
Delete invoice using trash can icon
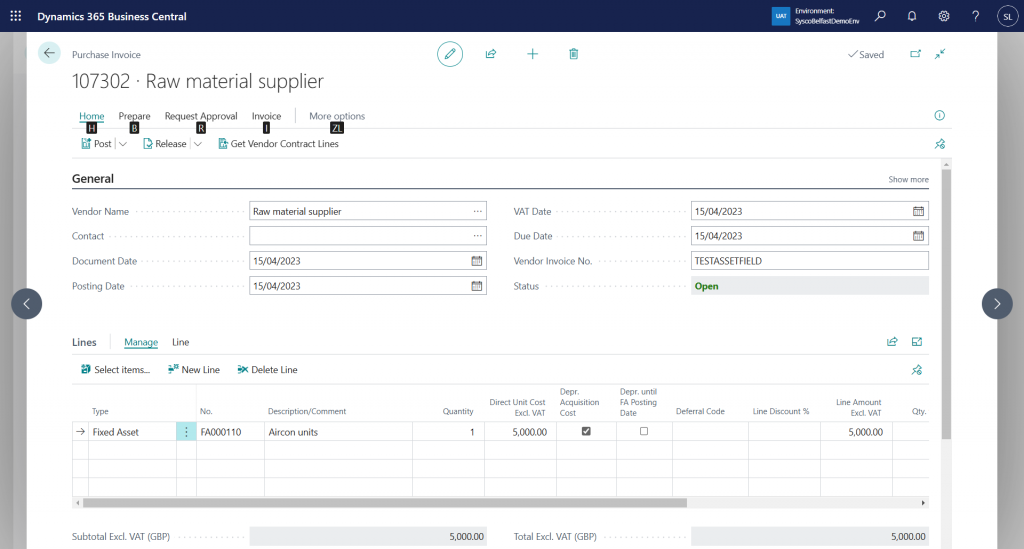click(574, 54)
